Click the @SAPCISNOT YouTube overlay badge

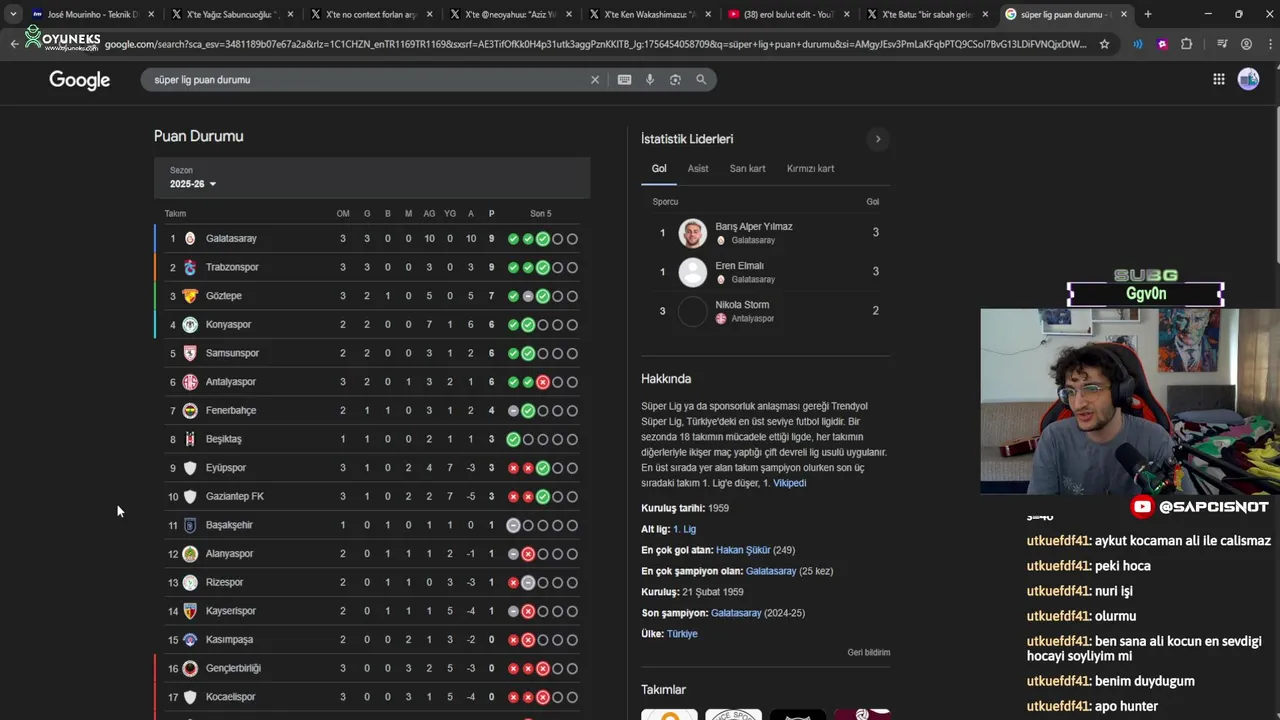click(1200, 507)
